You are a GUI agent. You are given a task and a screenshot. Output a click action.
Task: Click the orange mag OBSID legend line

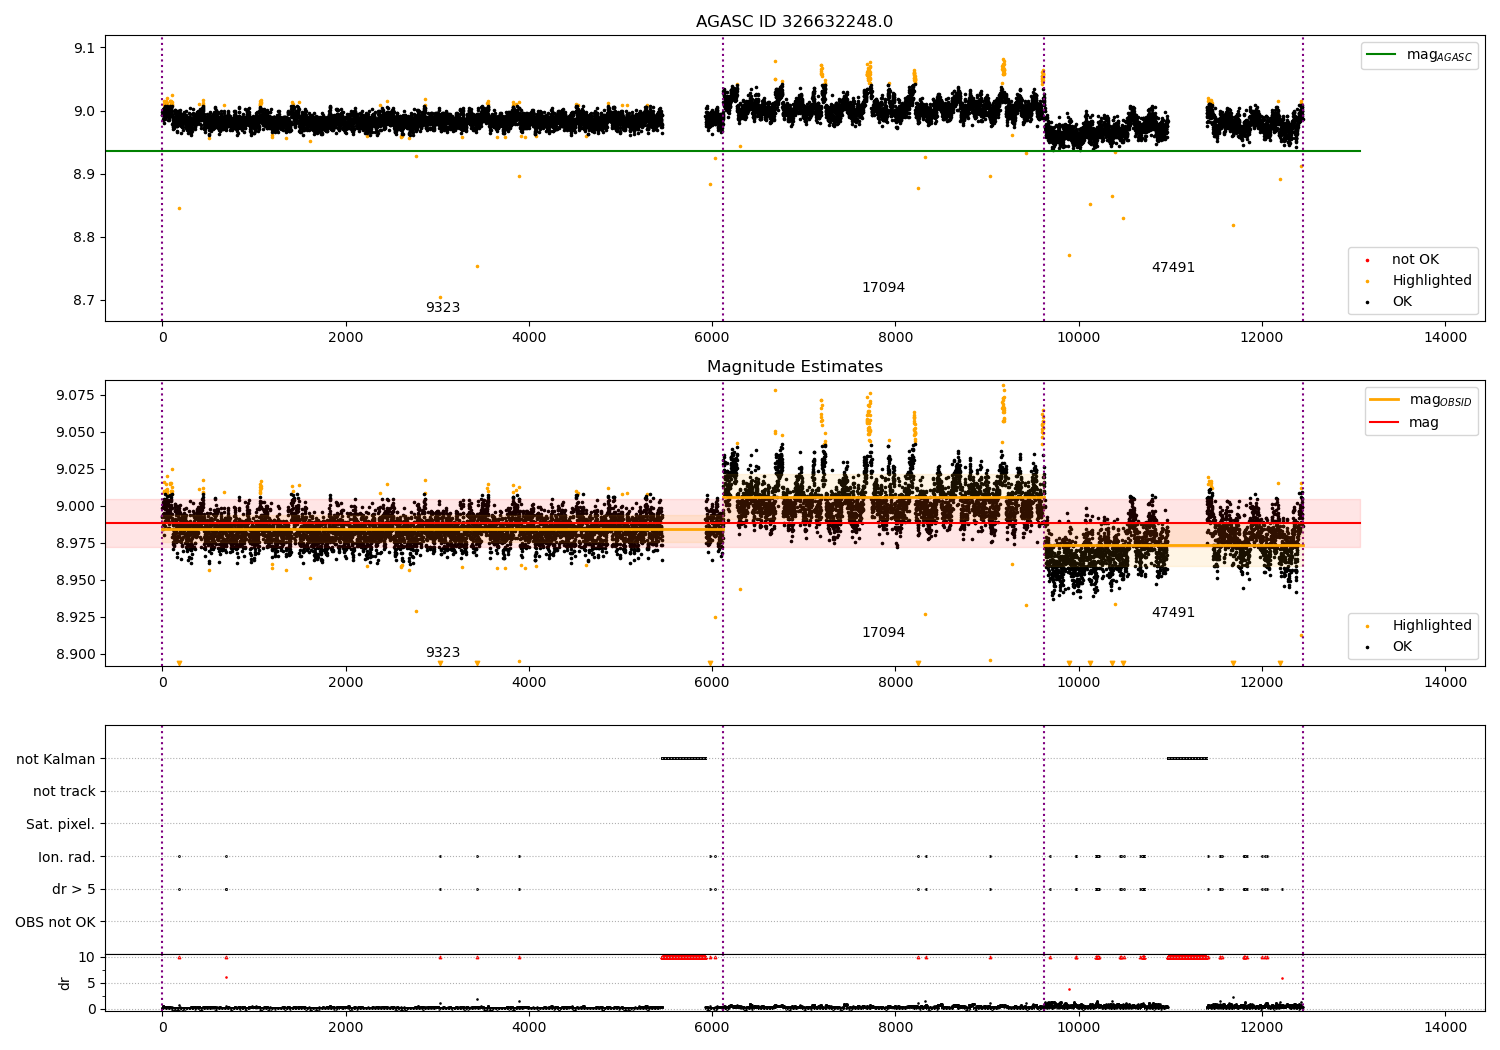pos(1385,400)
